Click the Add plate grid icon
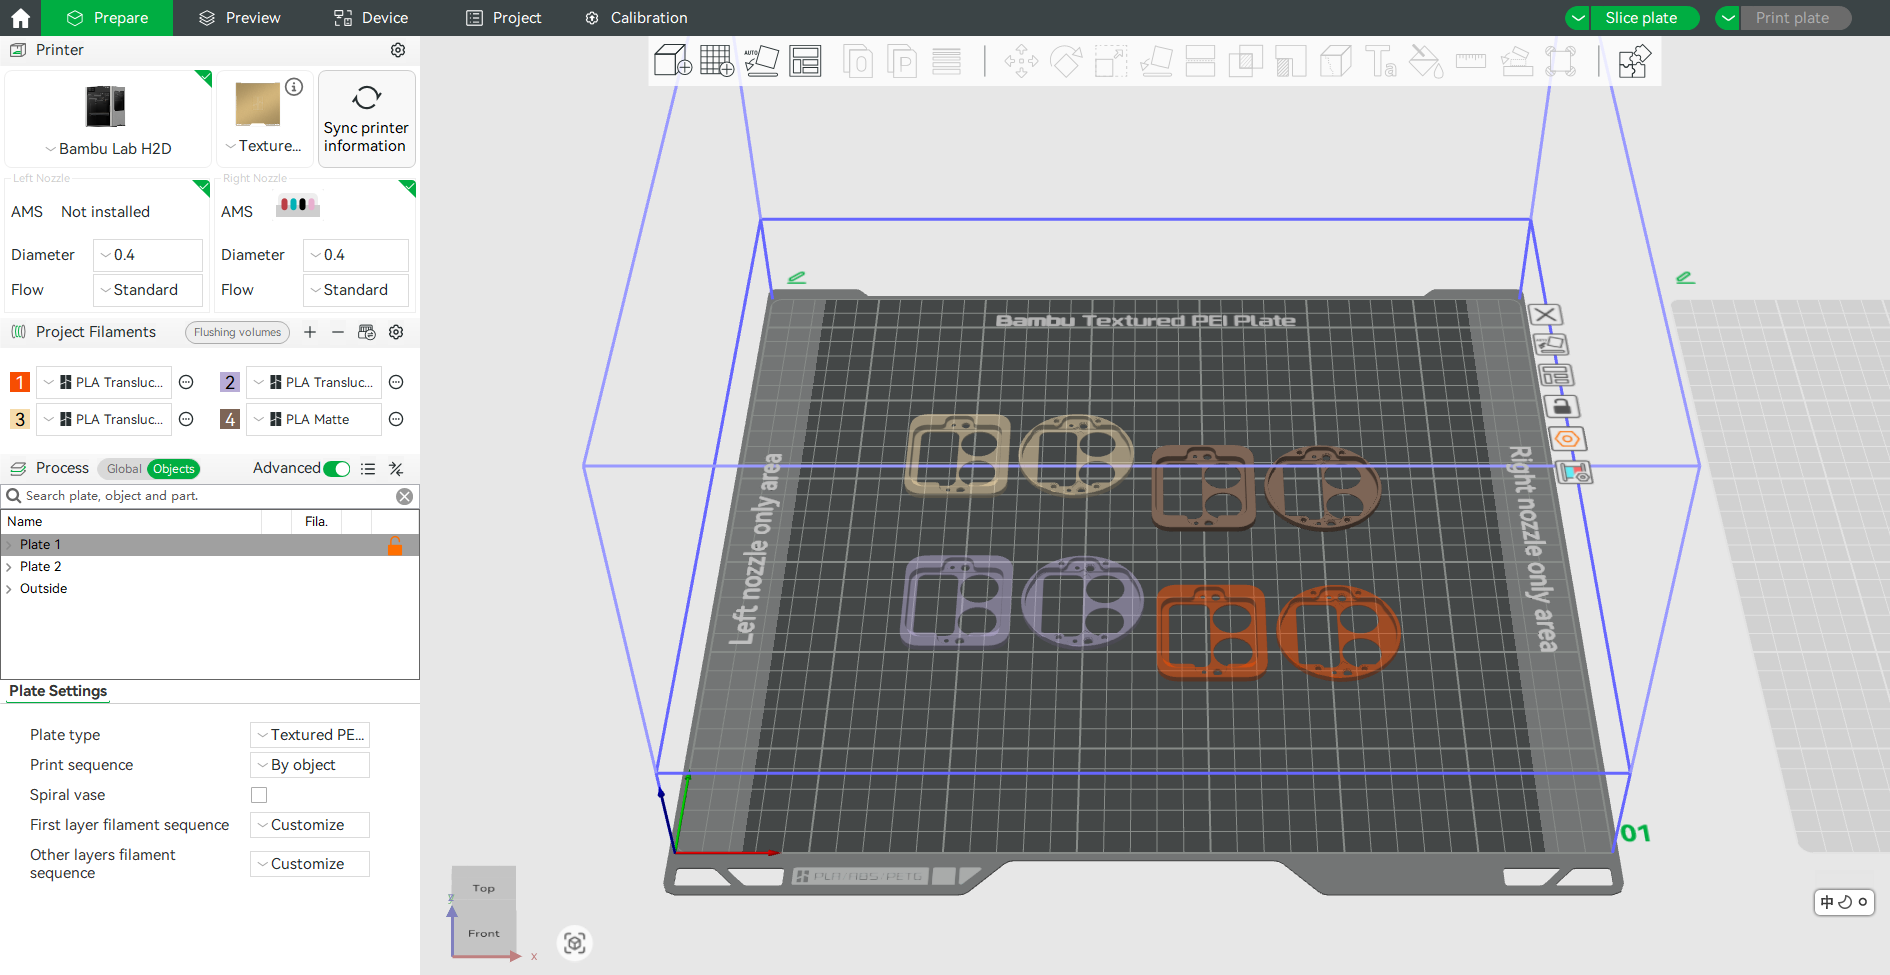 716,61
